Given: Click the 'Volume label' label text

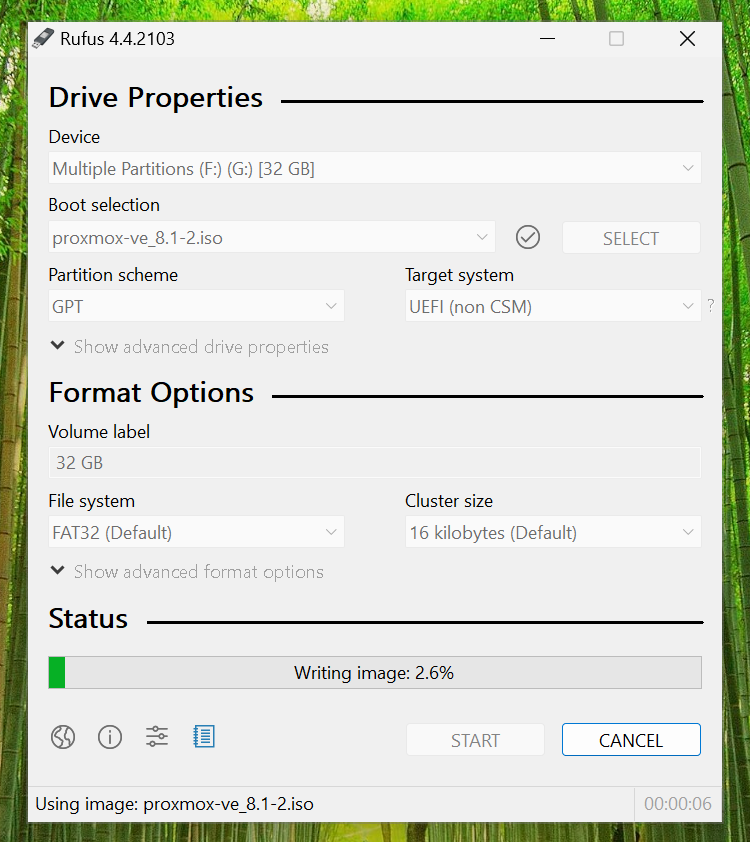Looking at the screenshot, I should [99, 432].
